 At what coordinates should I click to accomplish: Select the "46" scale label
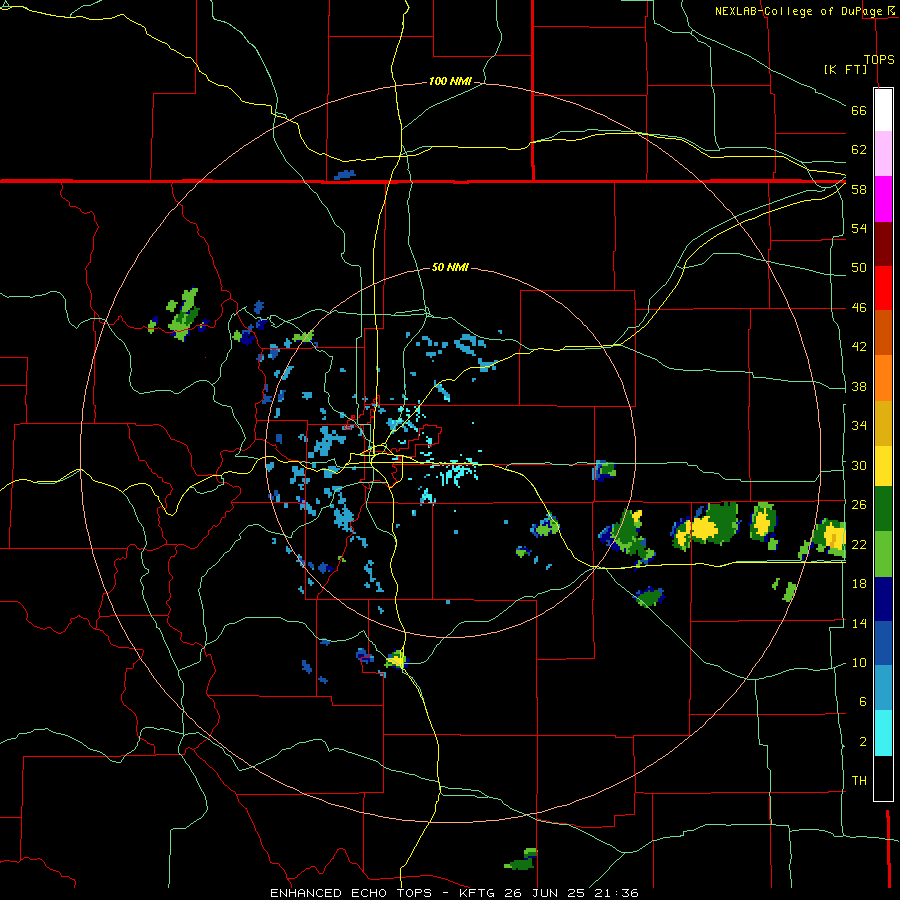pyautogui.click(x=859, y=308)
